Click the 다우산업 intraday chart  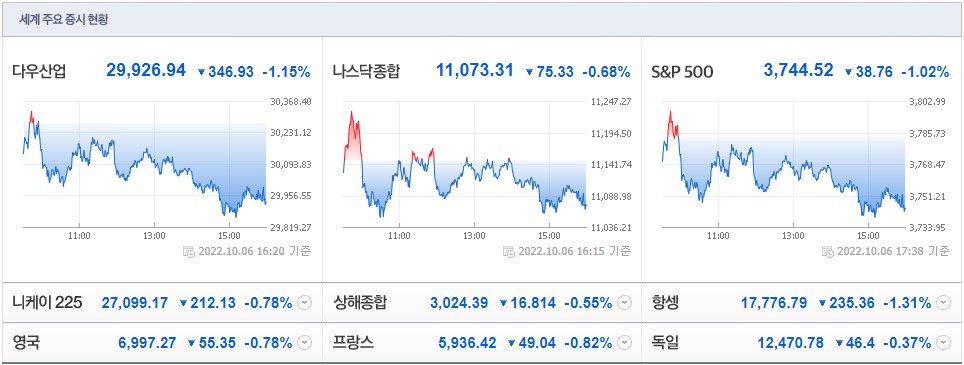coord(144,165)
